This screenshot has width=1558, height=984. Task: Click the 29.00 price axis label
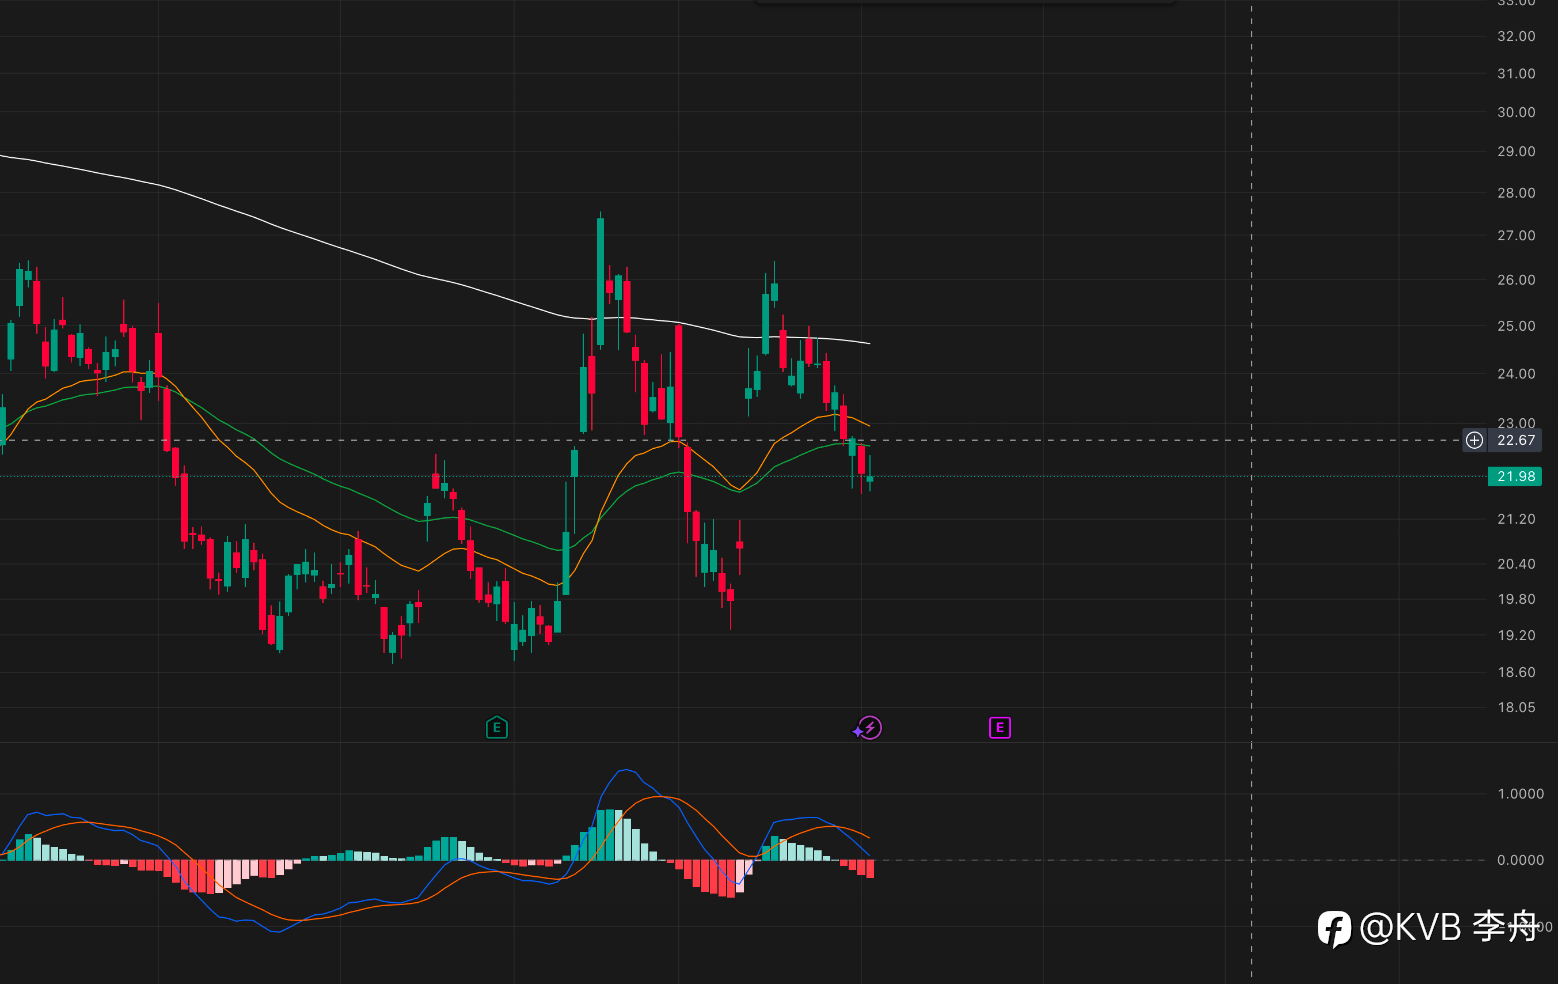[1516, 151]
